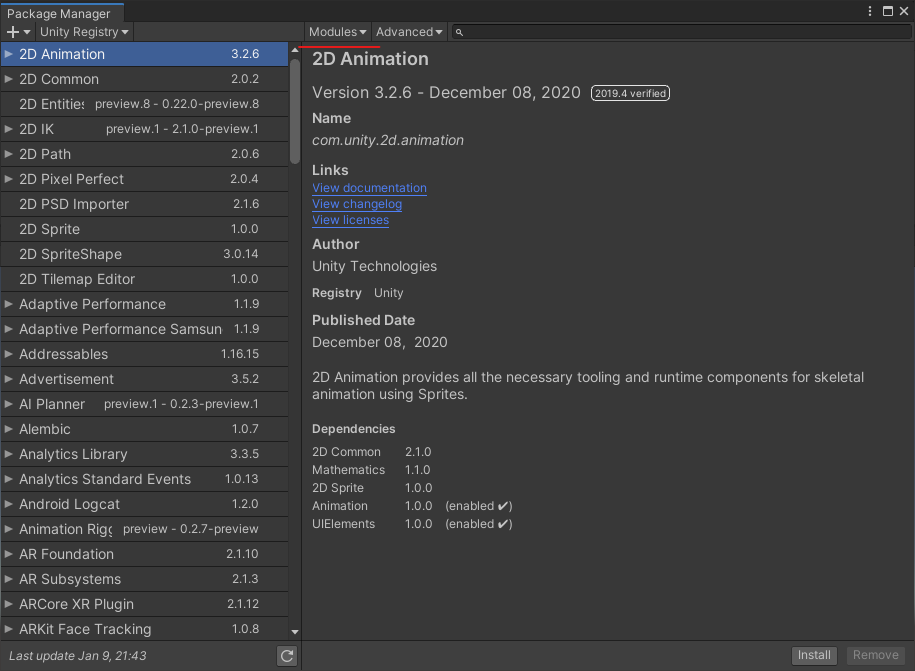Select the 2D SpriteShape package
The image size is (915, 671).
(145, 254)
